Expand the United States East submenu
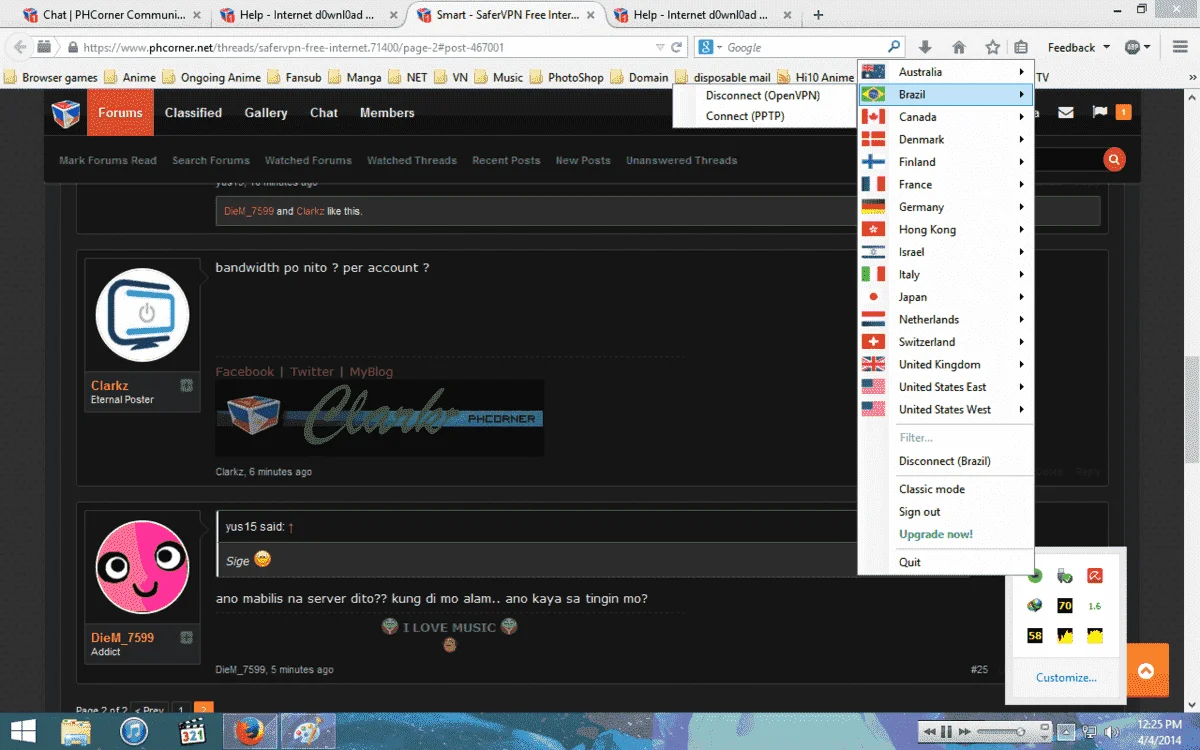 pyautogui.click(x=945, y=387)
